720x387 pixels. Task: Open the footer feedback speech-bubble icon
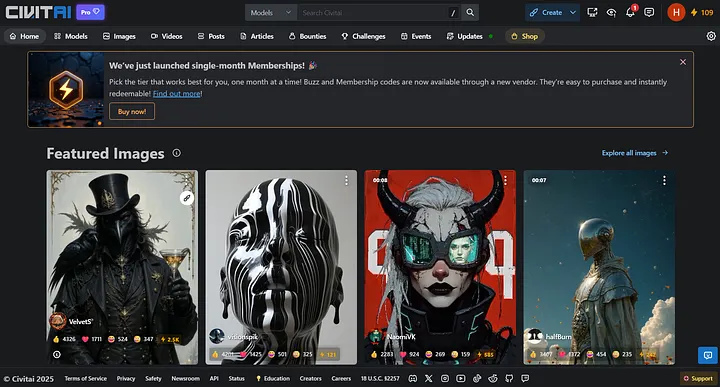click(x=525, y=378)
